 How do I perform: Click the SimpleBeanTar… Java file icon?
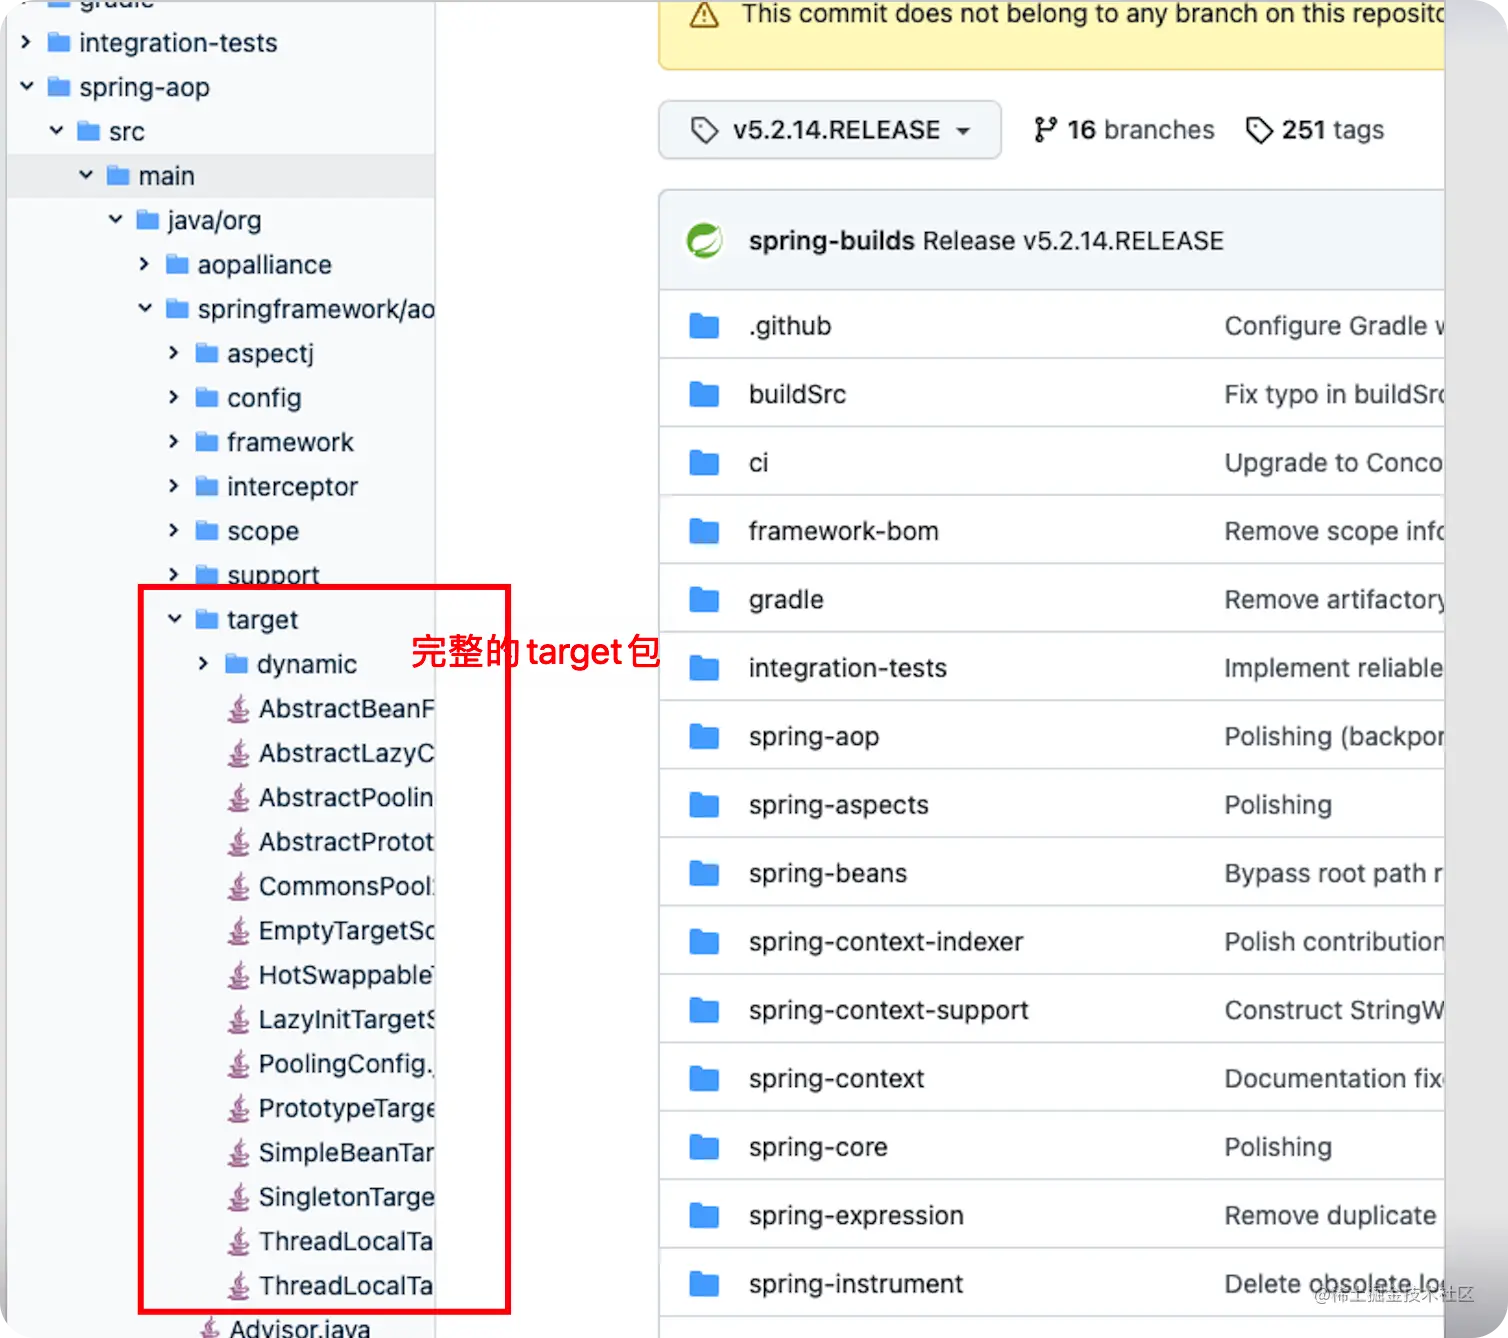click(x=238, y=1153)
